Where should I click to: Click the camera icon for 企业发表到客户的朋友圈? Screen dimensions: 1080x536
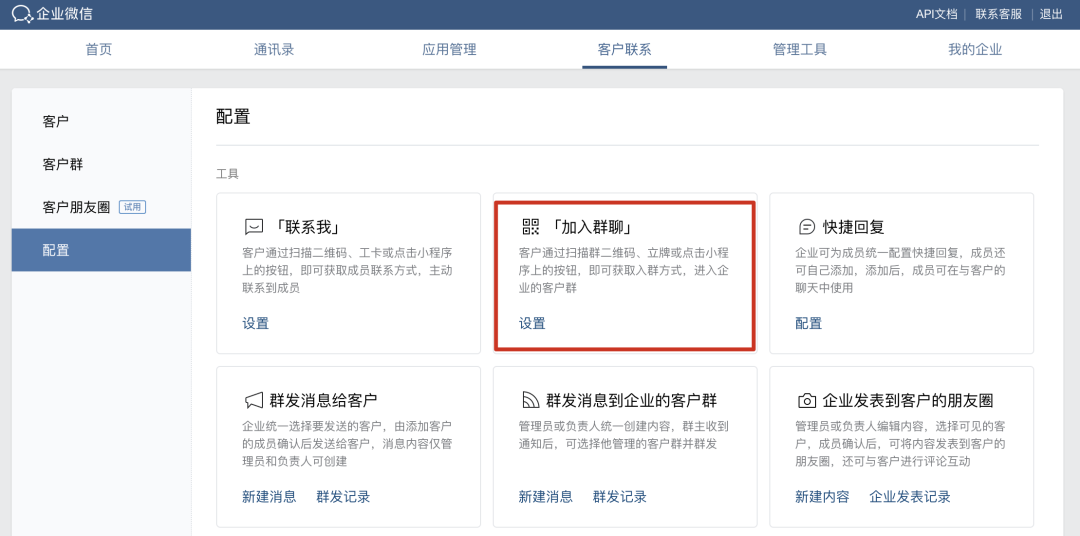pos(807,400)
